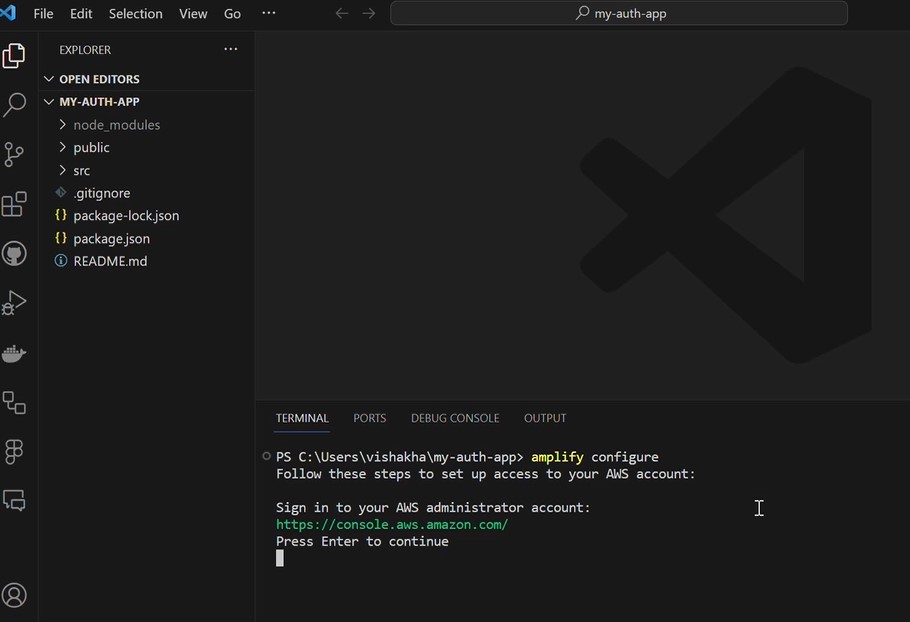Open the File menu
The image size is (910, 622).
click(43, 13)
